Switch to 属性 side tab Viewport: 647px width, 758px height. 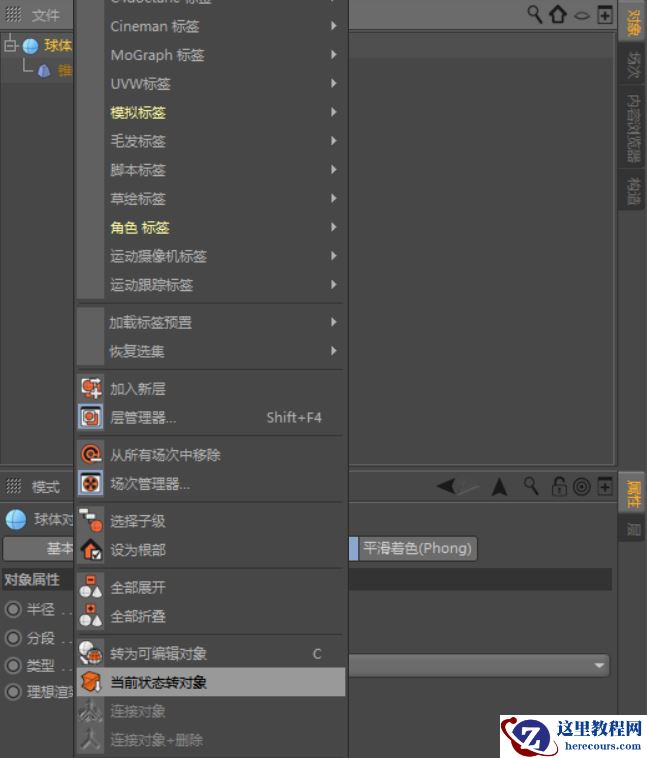point(633,493)
